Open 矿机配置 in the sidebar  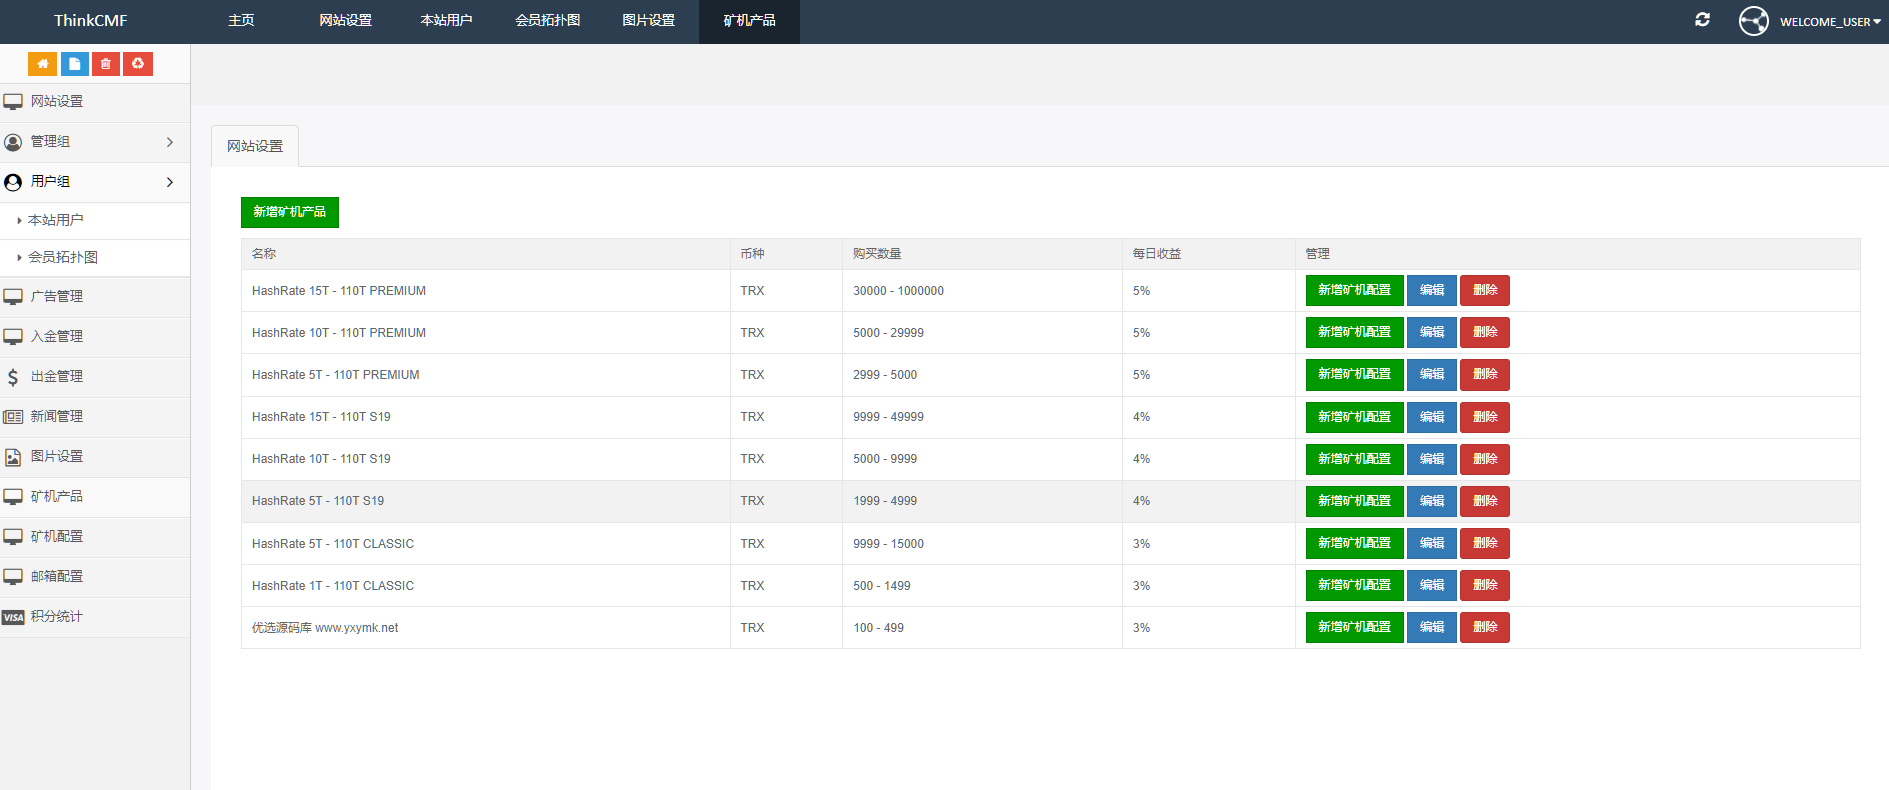[x=95, y=537]
